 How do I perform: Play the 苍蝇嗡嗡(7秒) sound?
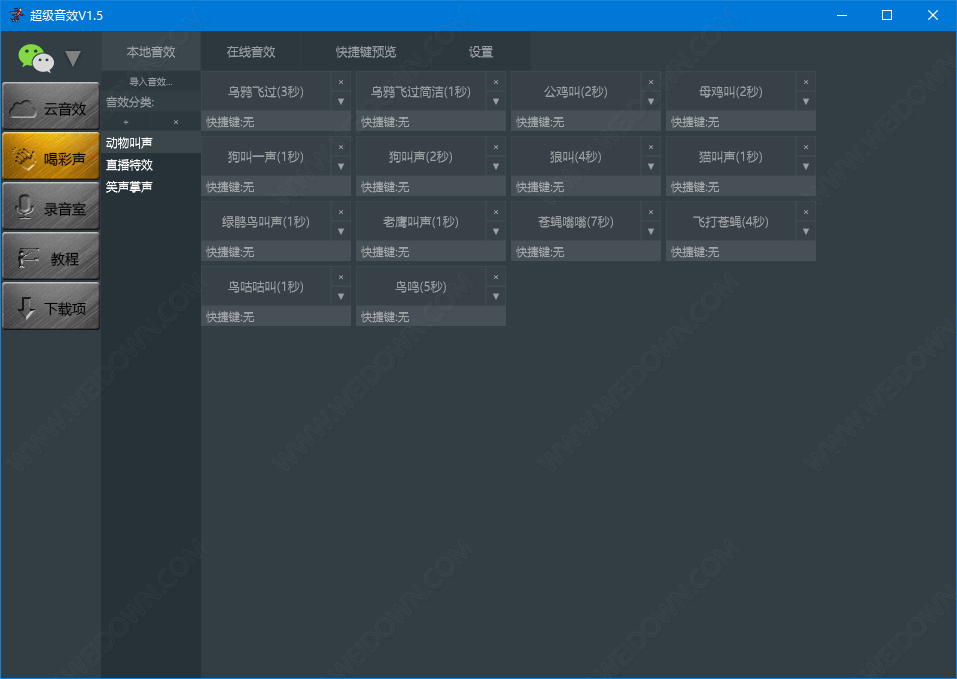tap(576, 221)
